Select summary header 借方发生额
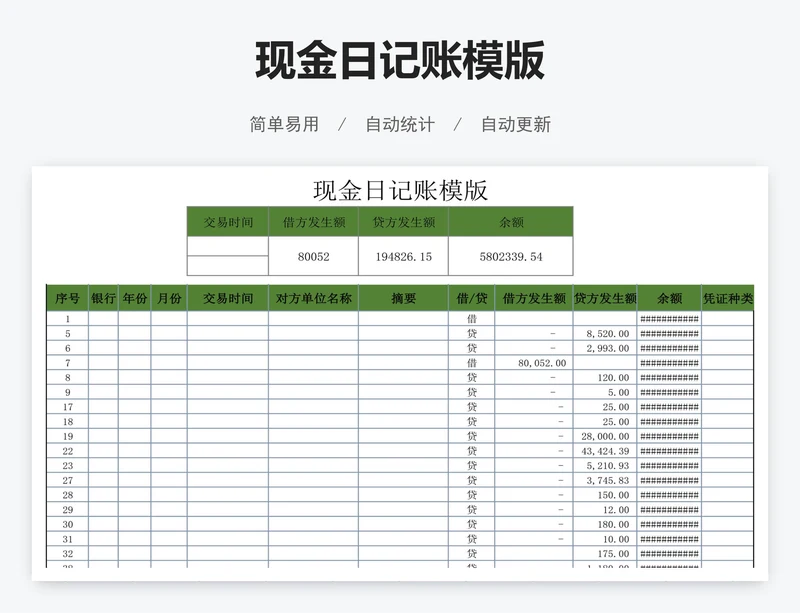Screen dimensions: 800x613 [x=314, y=222]
